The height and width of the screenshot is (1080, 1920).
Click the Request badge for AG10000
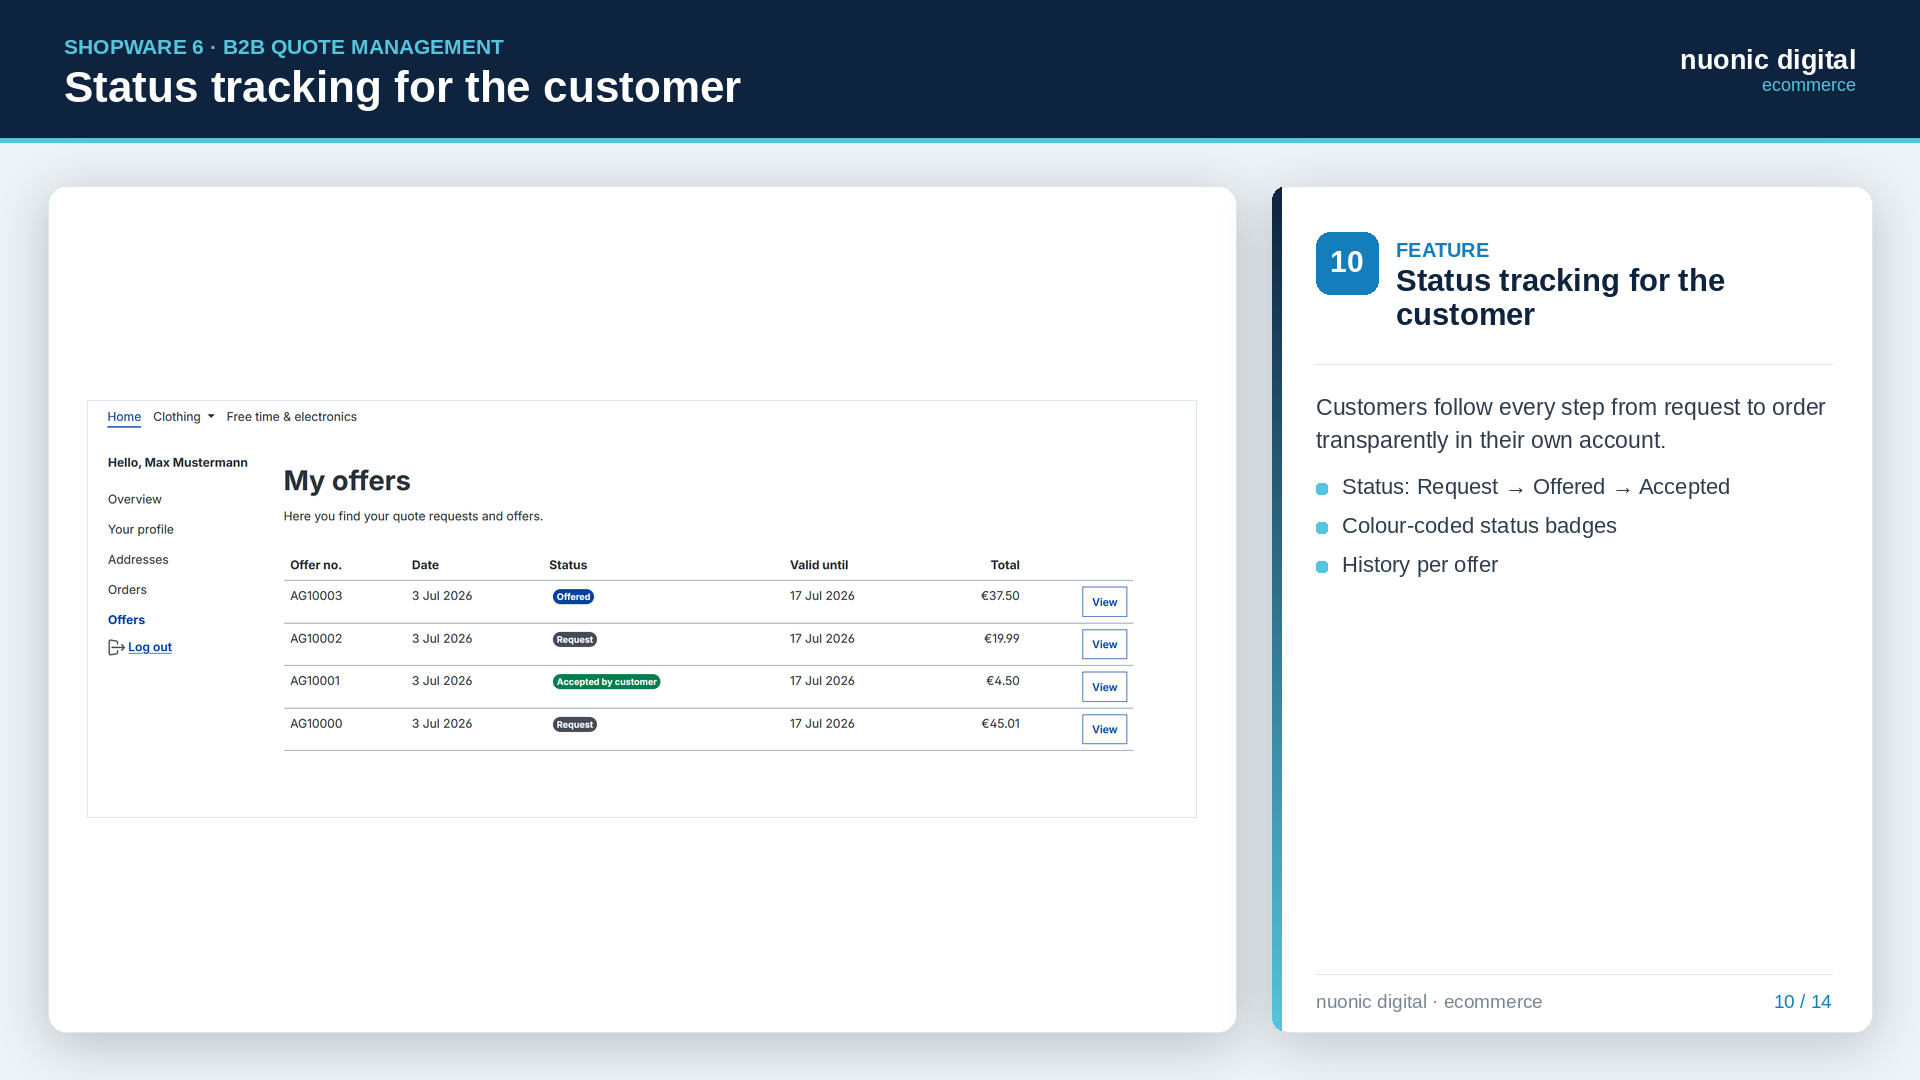575,725
